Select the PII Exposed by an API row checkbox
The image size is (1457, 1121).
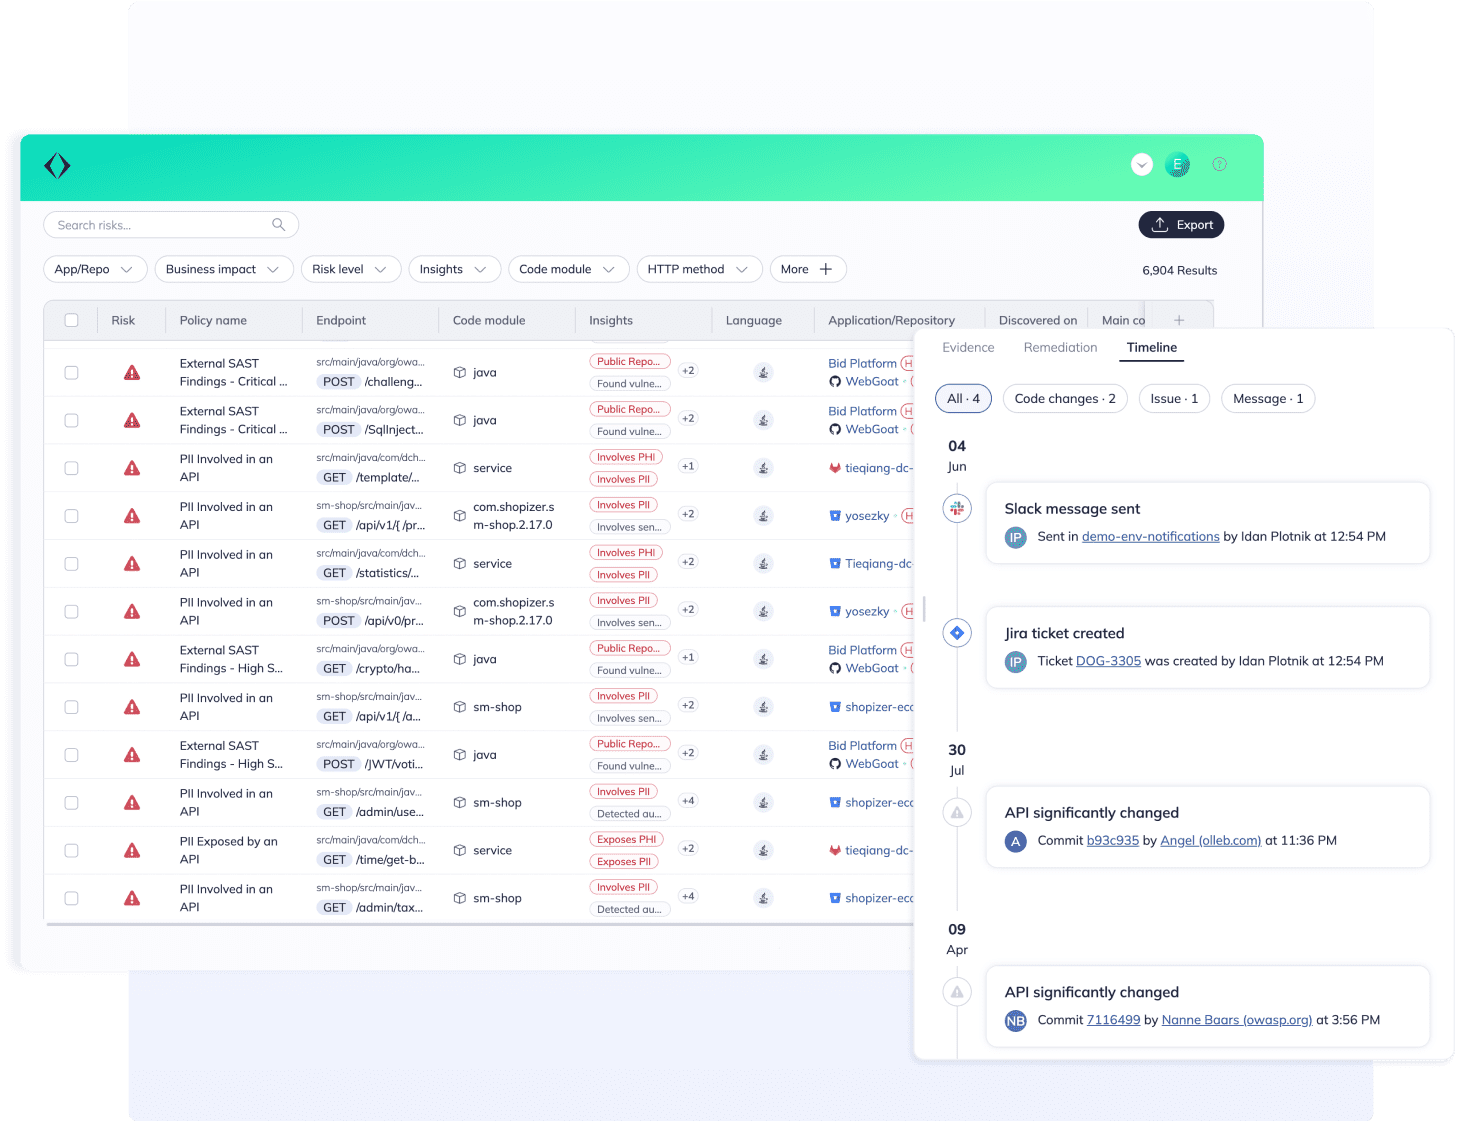coord(71,851)
